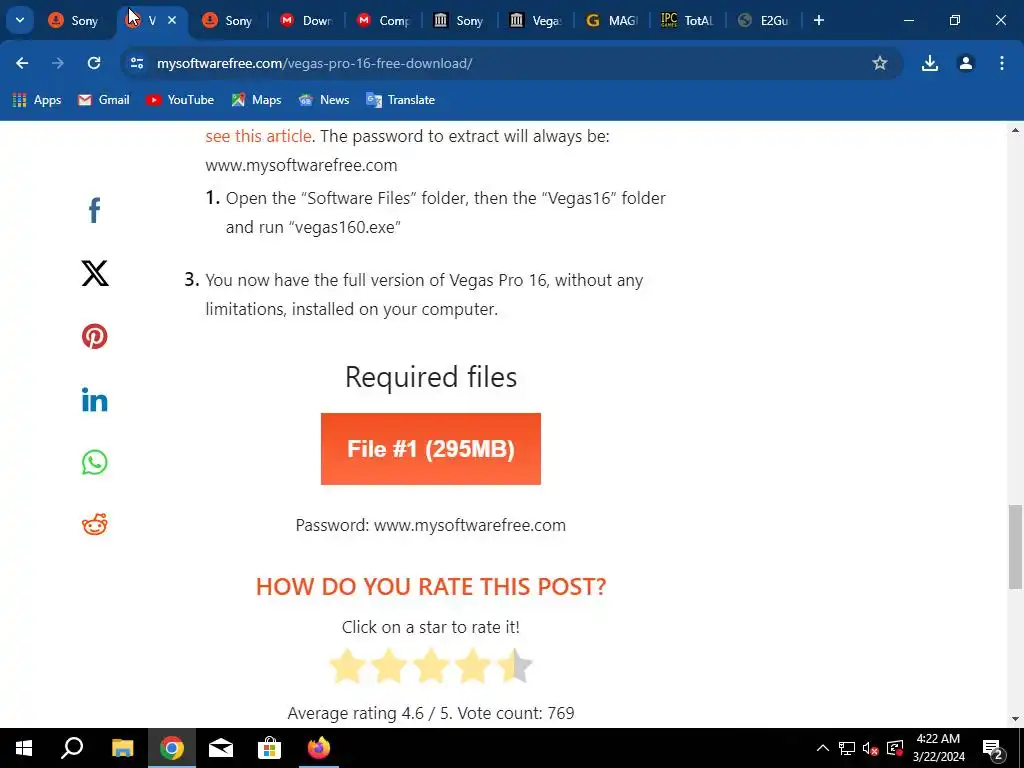Click the 'Required files' heading
Screen dimensions: 1024x768
[430, 377]
